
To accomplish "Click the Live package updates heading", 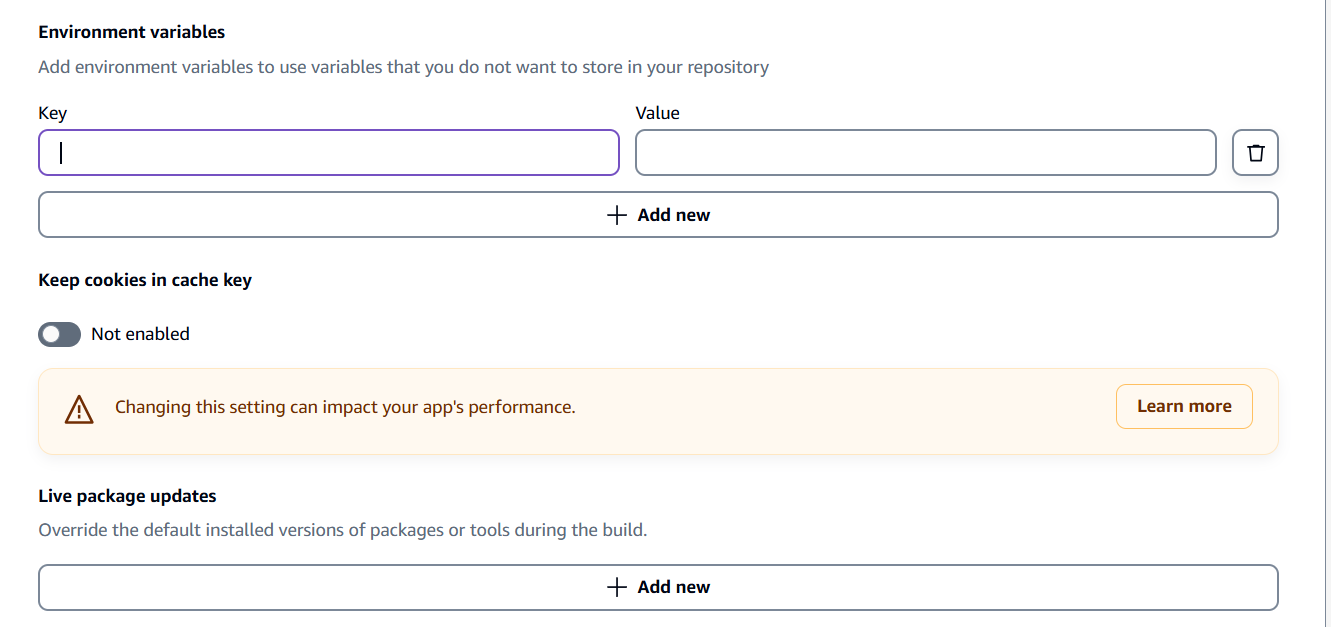I will pos(128,495).
